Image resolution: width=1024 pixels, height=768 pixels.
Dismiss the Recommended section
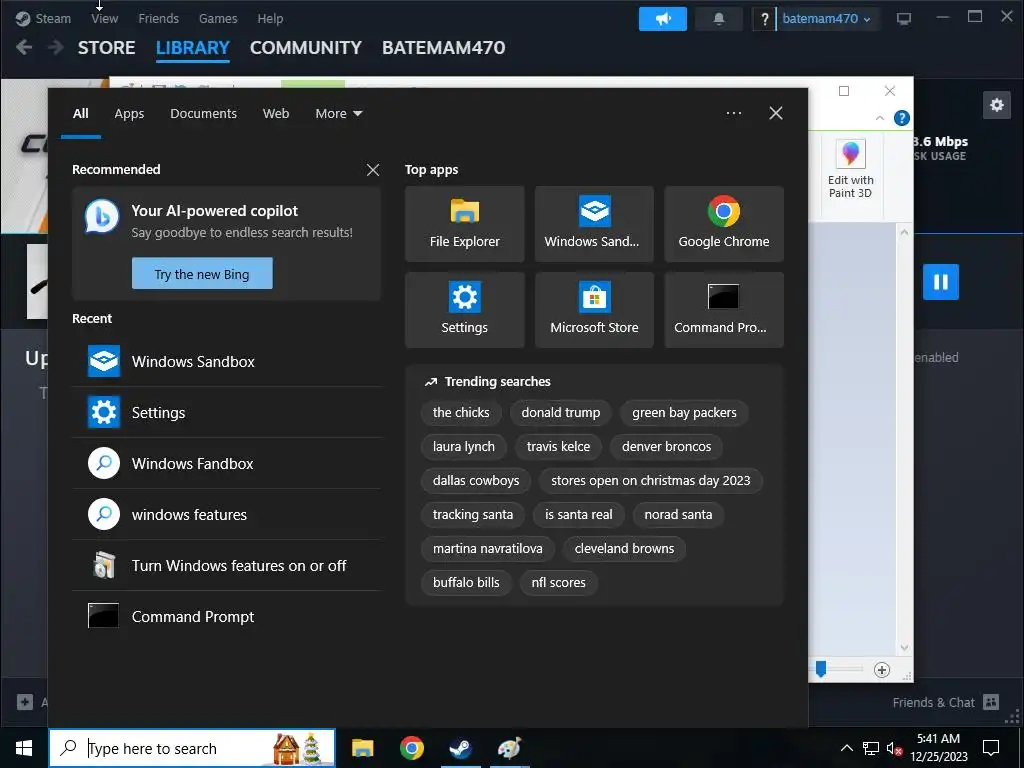(373, 170)
